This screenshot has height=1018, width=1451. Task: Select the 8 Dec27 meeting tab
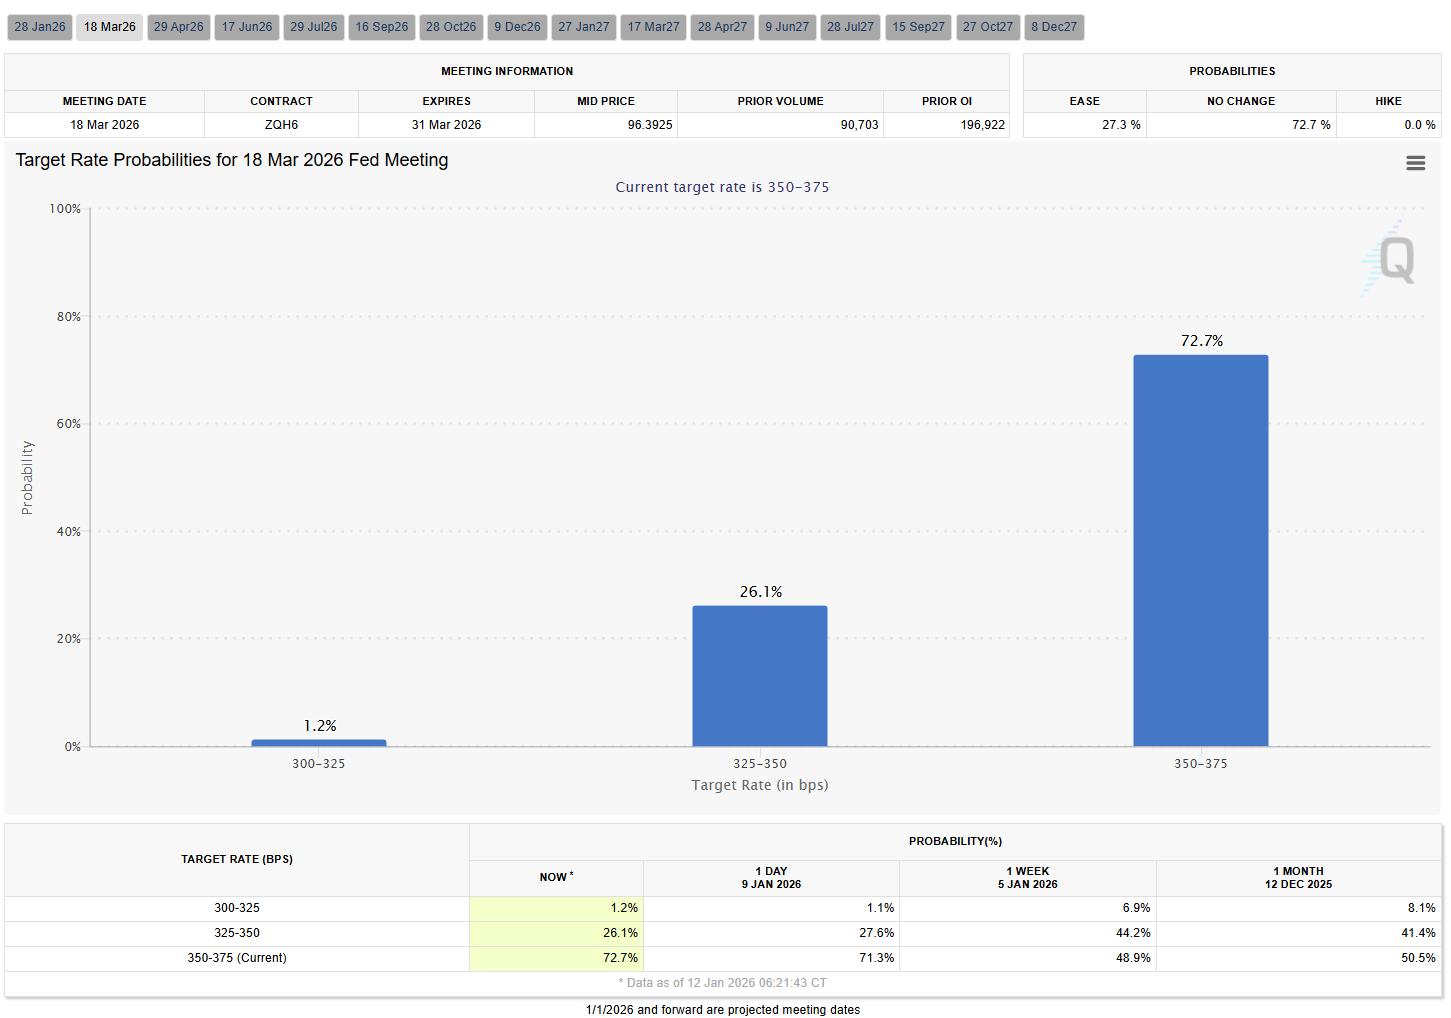(x=1054, y=27)
